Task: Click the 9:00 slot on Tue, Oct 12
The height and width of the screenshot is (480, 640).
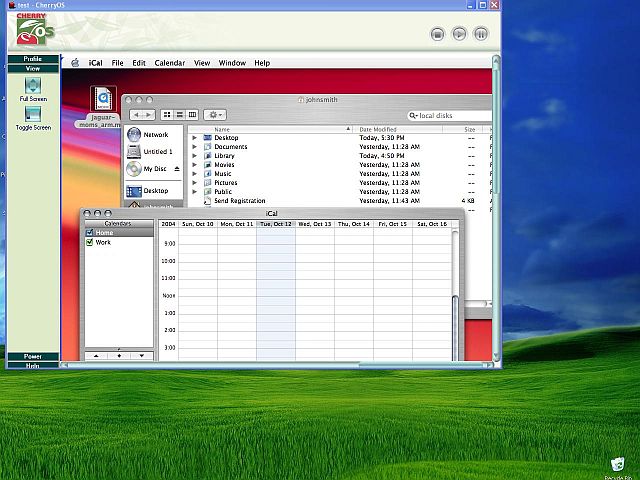Action: pos(276,248)
